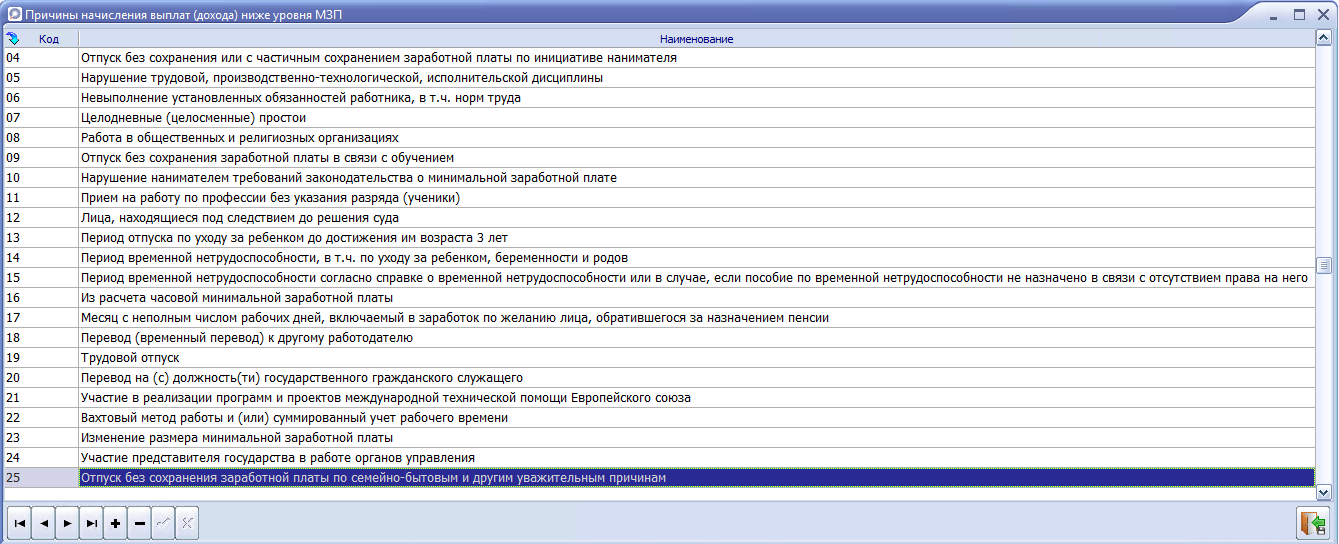Image resolution: width=1339 pixels, height=544 pixels.
Task: Maximize the window
Action: pos(1299,15)
